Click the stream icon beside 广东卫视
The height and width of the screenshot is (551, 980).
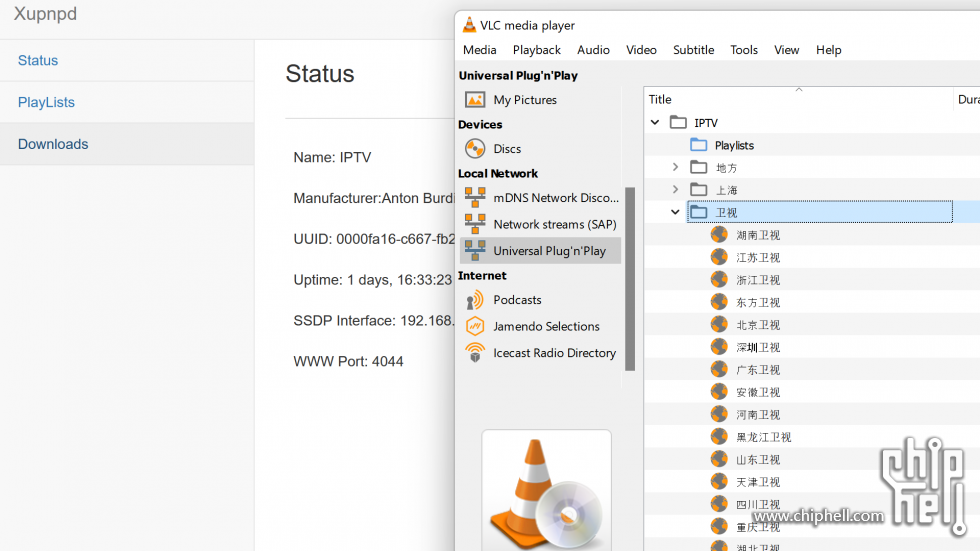pyautogui.click(x=719, y=369)
